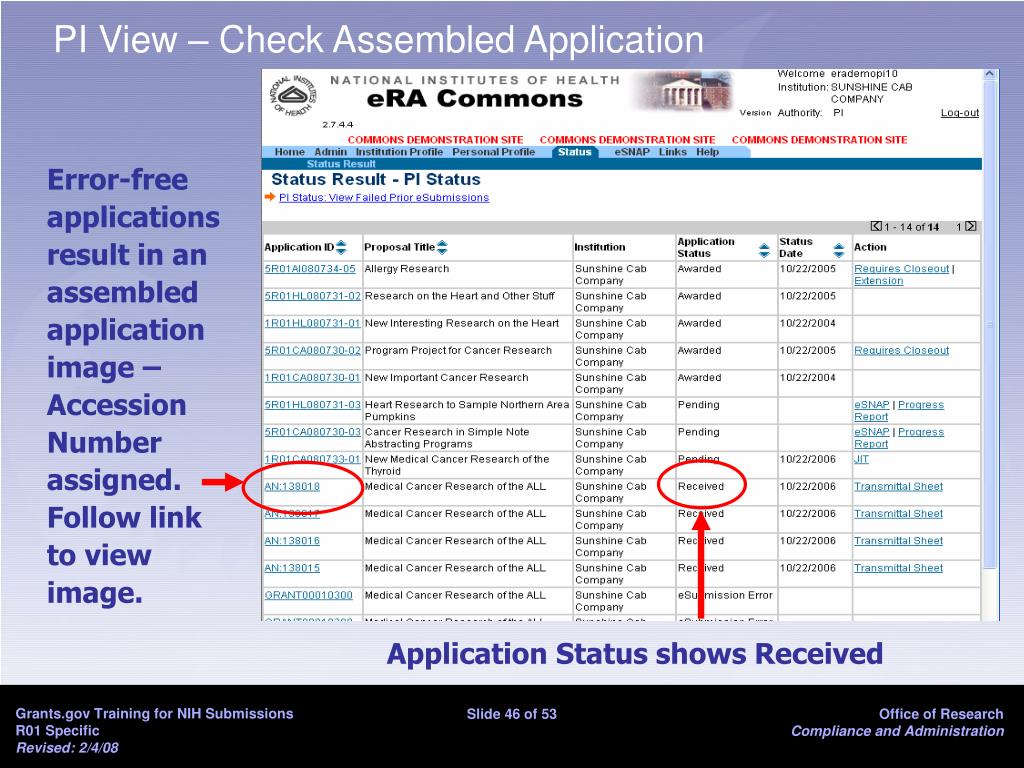Click "New Interesting Research on the Heart" title
The height and width of the screenshot is (768, 1024).
(x=462, y=323)
